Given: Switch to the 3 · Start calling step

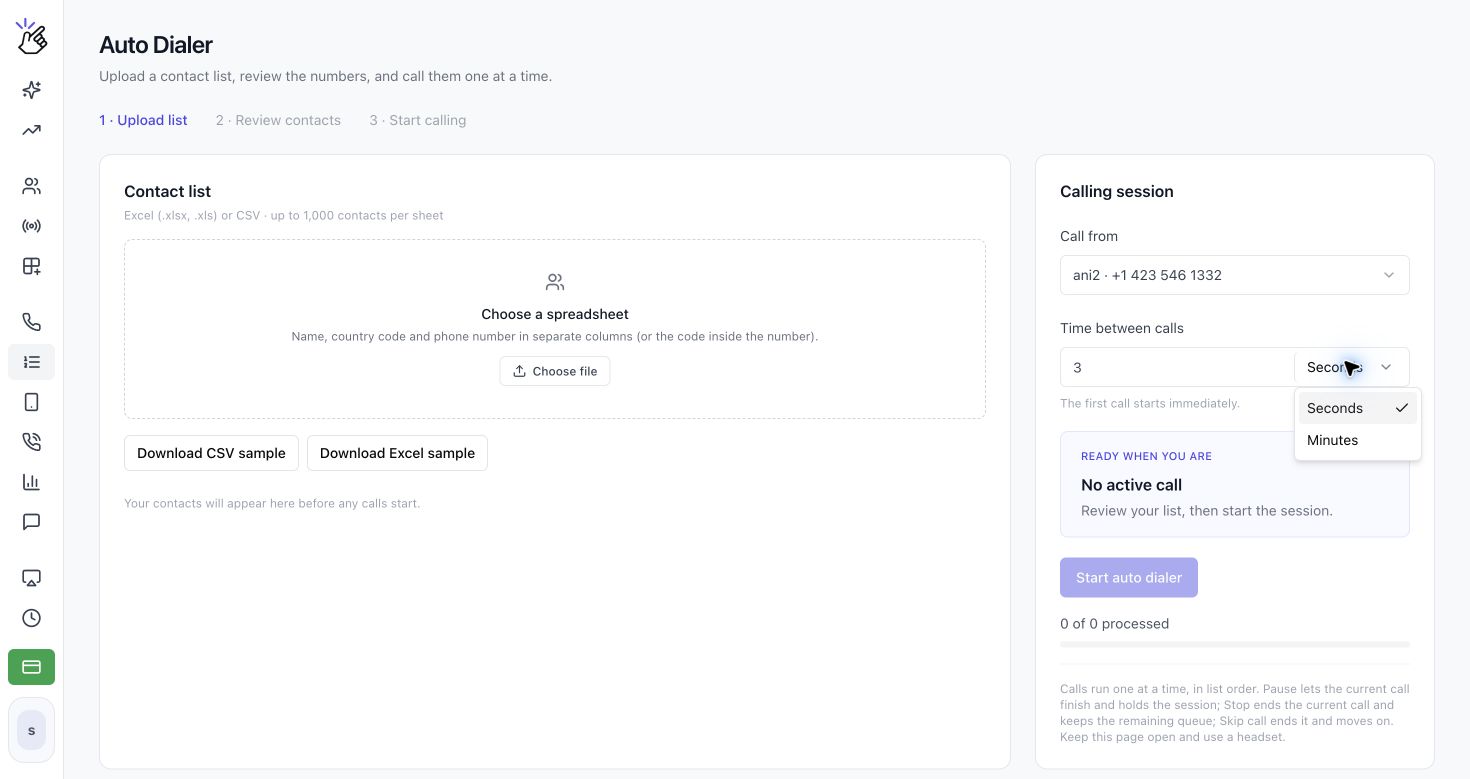Looking at the screenshot, I should coord(417,120).
